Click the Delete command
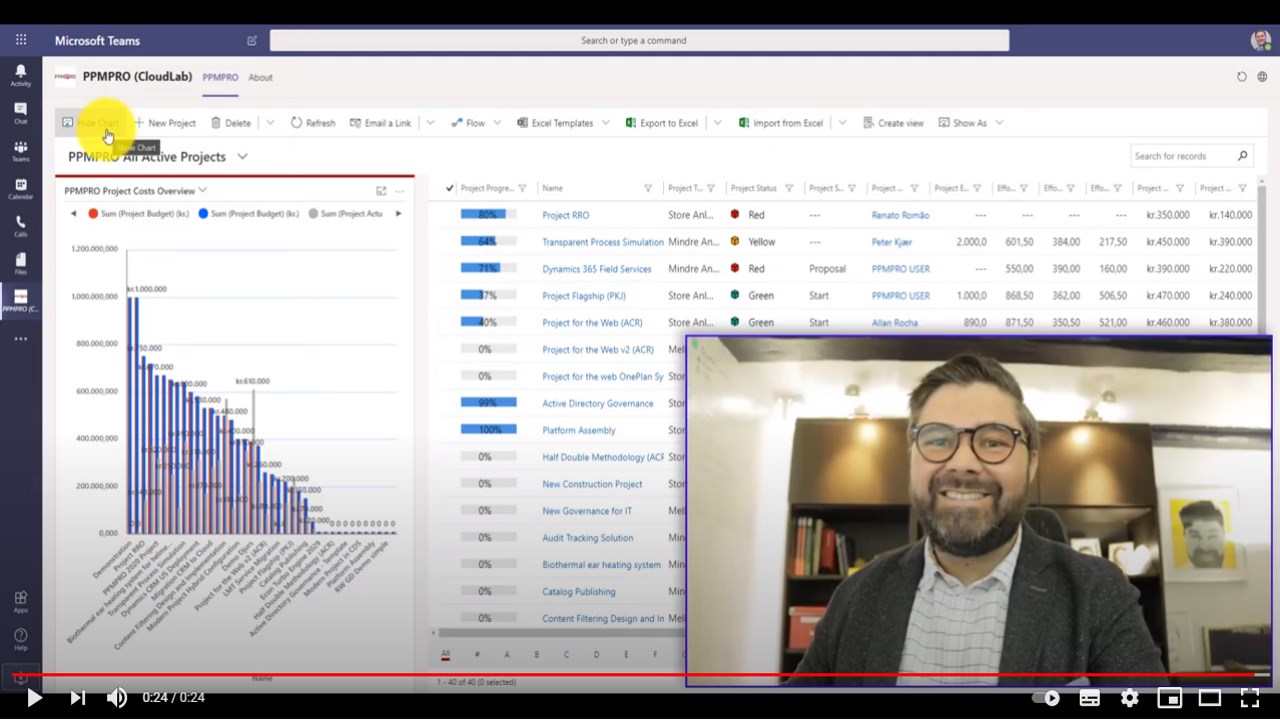The width and height of the screenshot is (1280, 720). 231,123
